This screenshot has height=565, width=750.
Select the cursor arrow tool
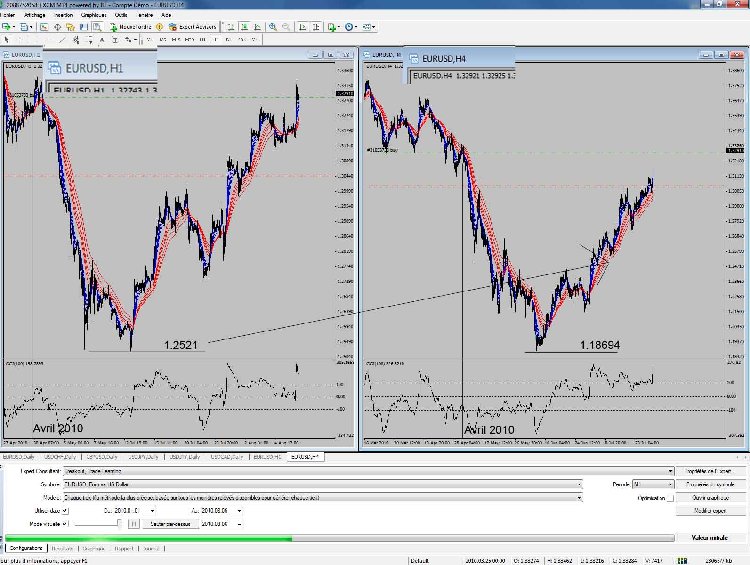coord(7,40)
